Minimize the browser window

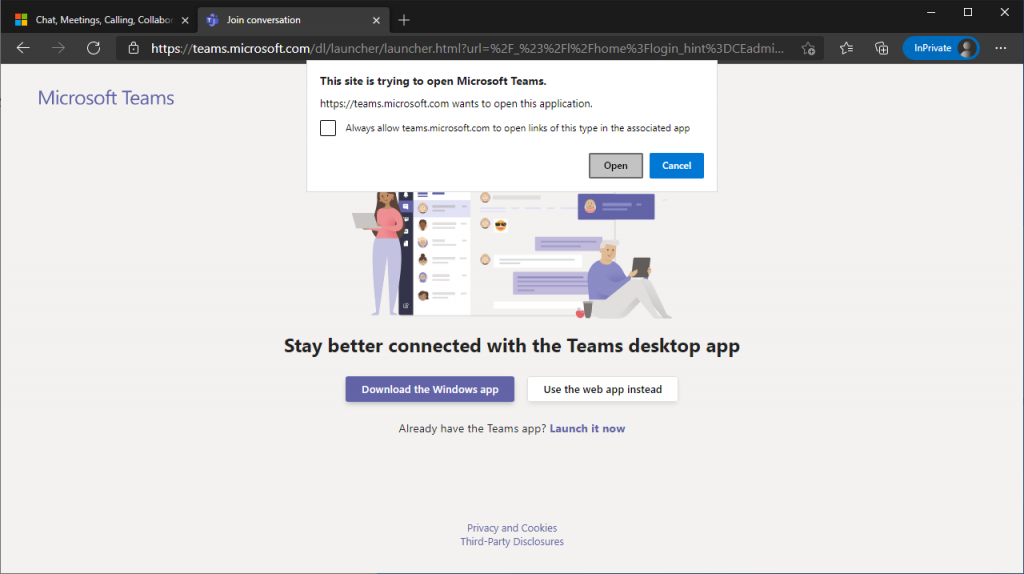pyautogui.click(x=931, y=12)
